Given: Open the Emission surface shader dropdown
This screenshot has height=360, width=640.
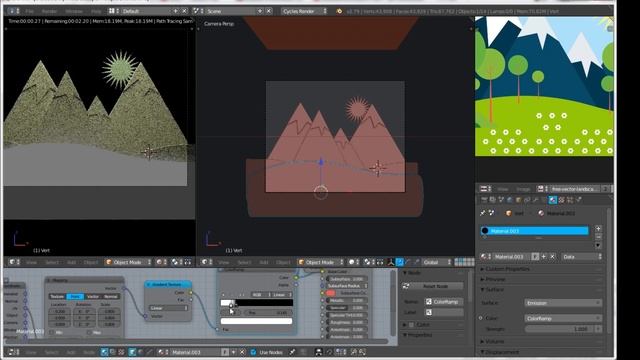Looking at the screenshot, I should pos(563,303).
